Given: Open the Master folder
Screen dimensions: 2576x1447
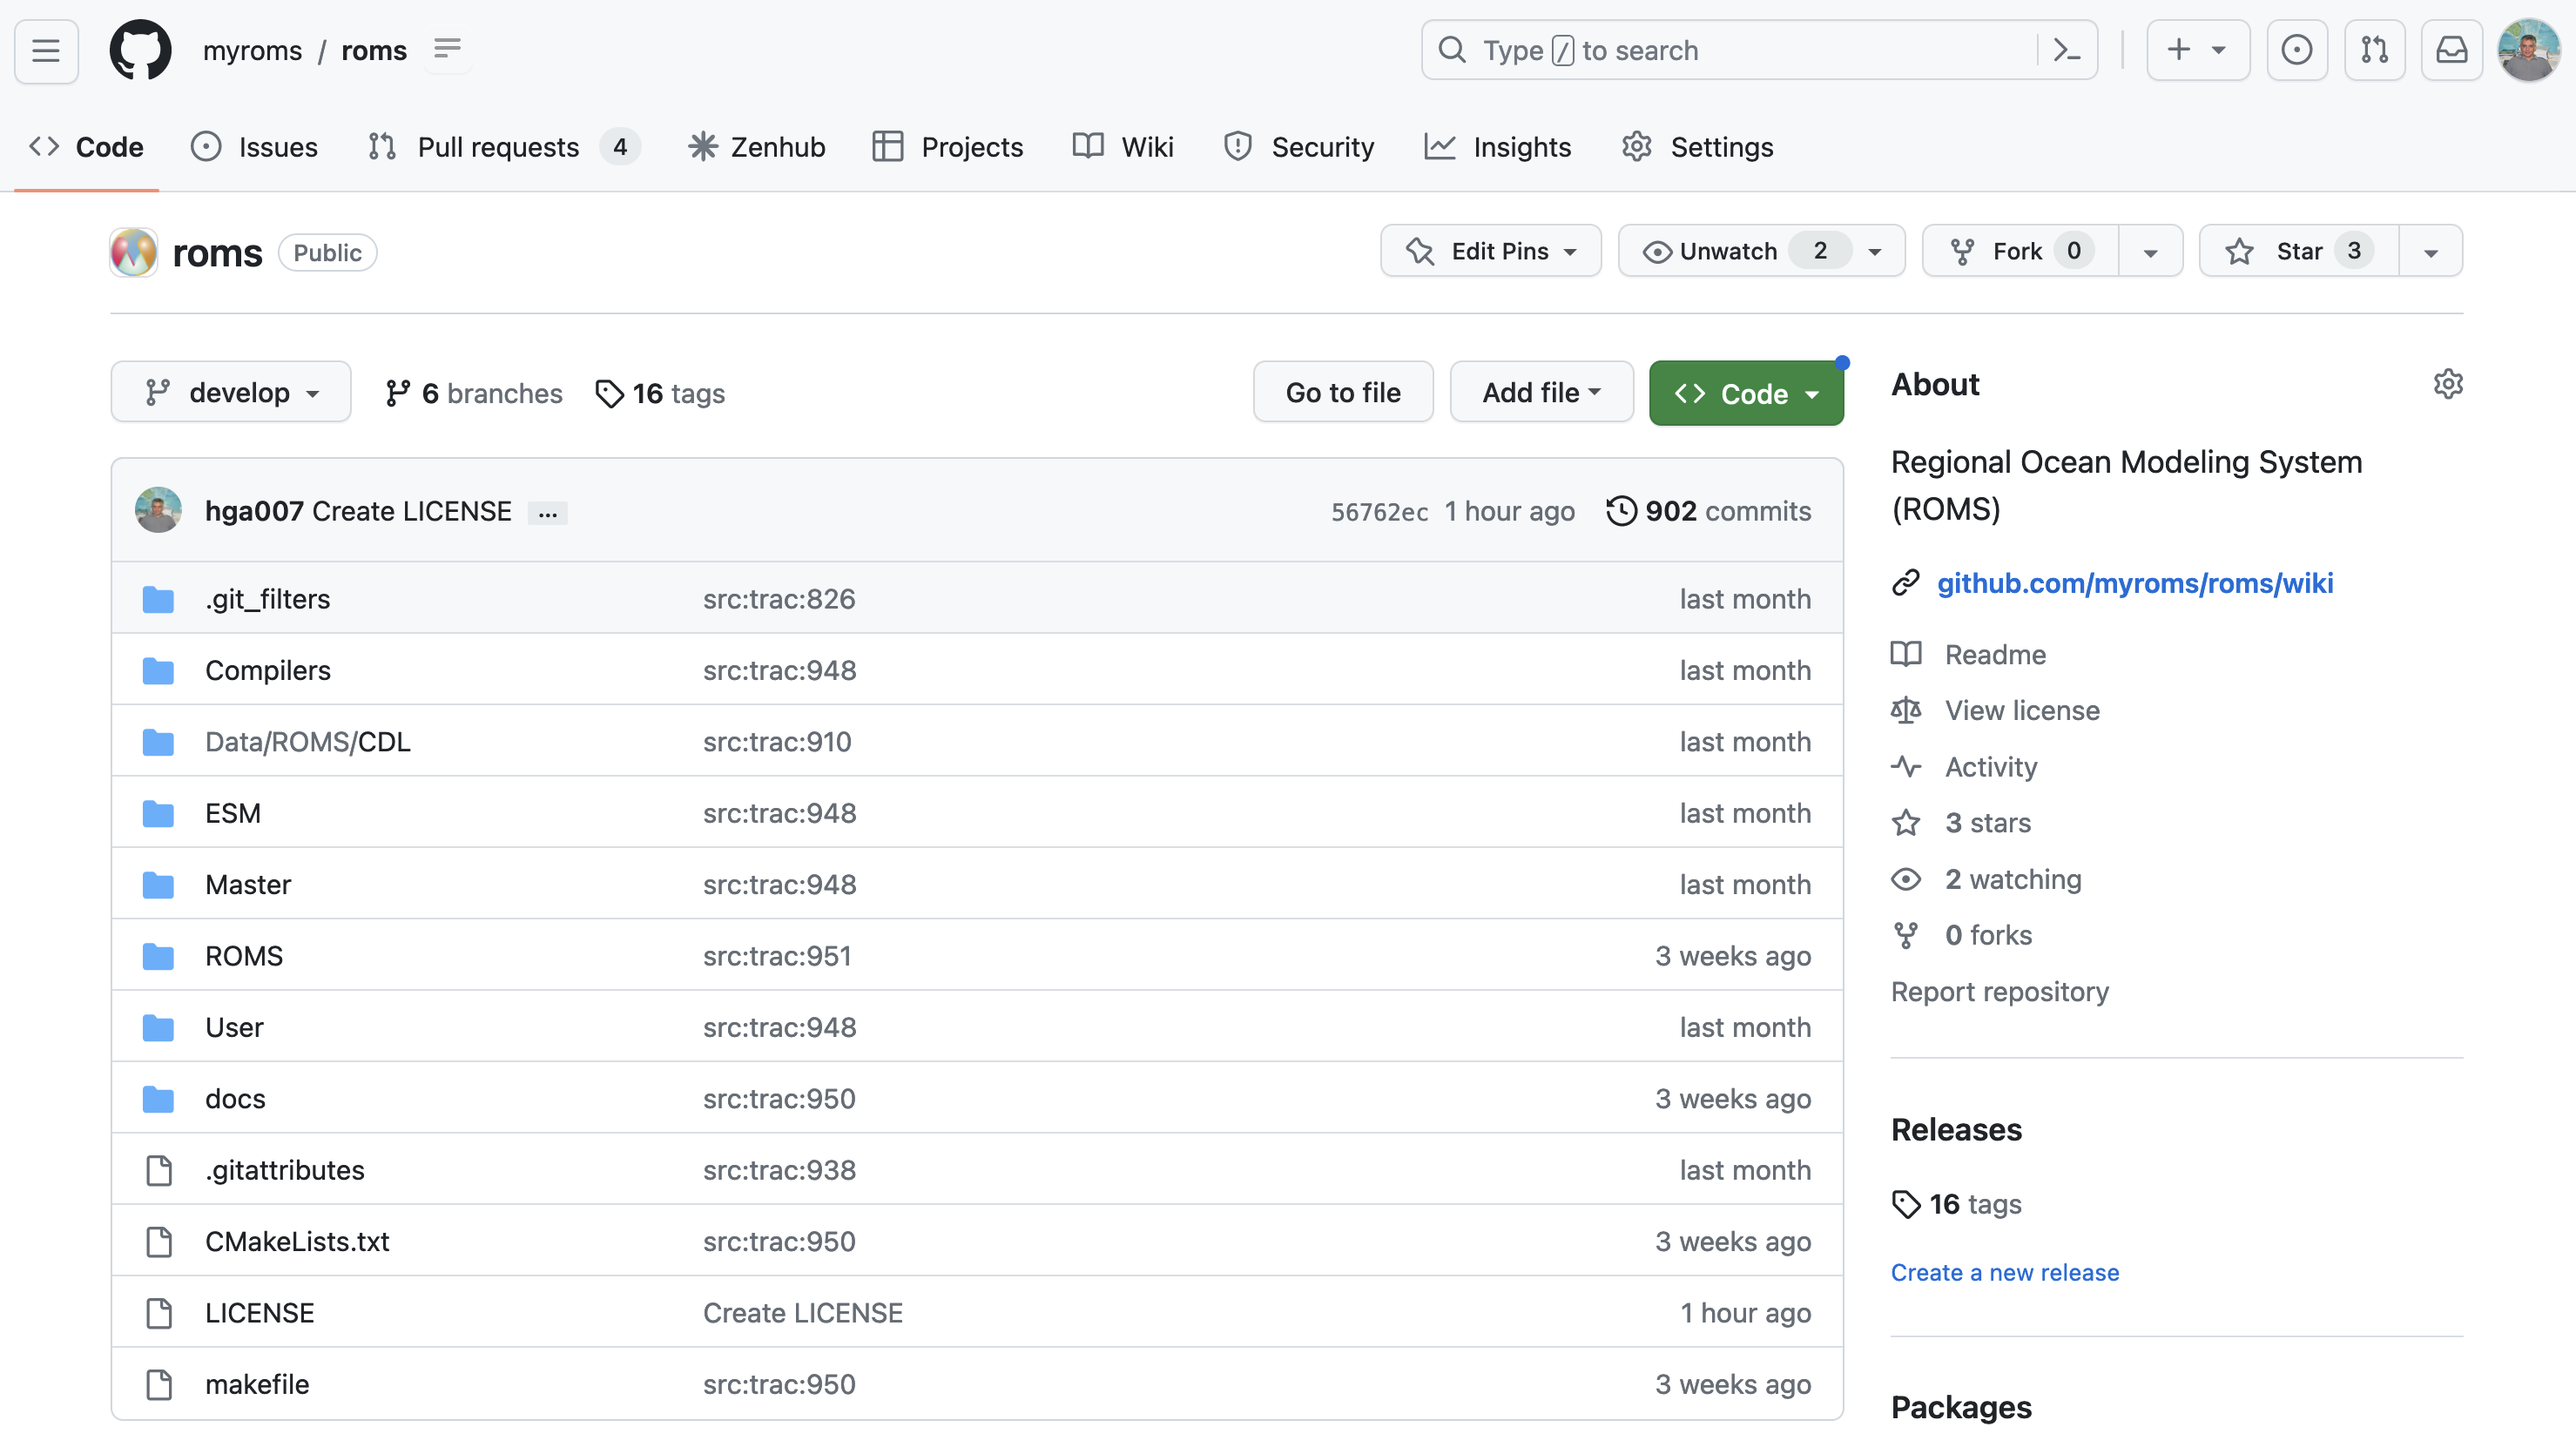Looking at the screenshot, I should [247, 884].
